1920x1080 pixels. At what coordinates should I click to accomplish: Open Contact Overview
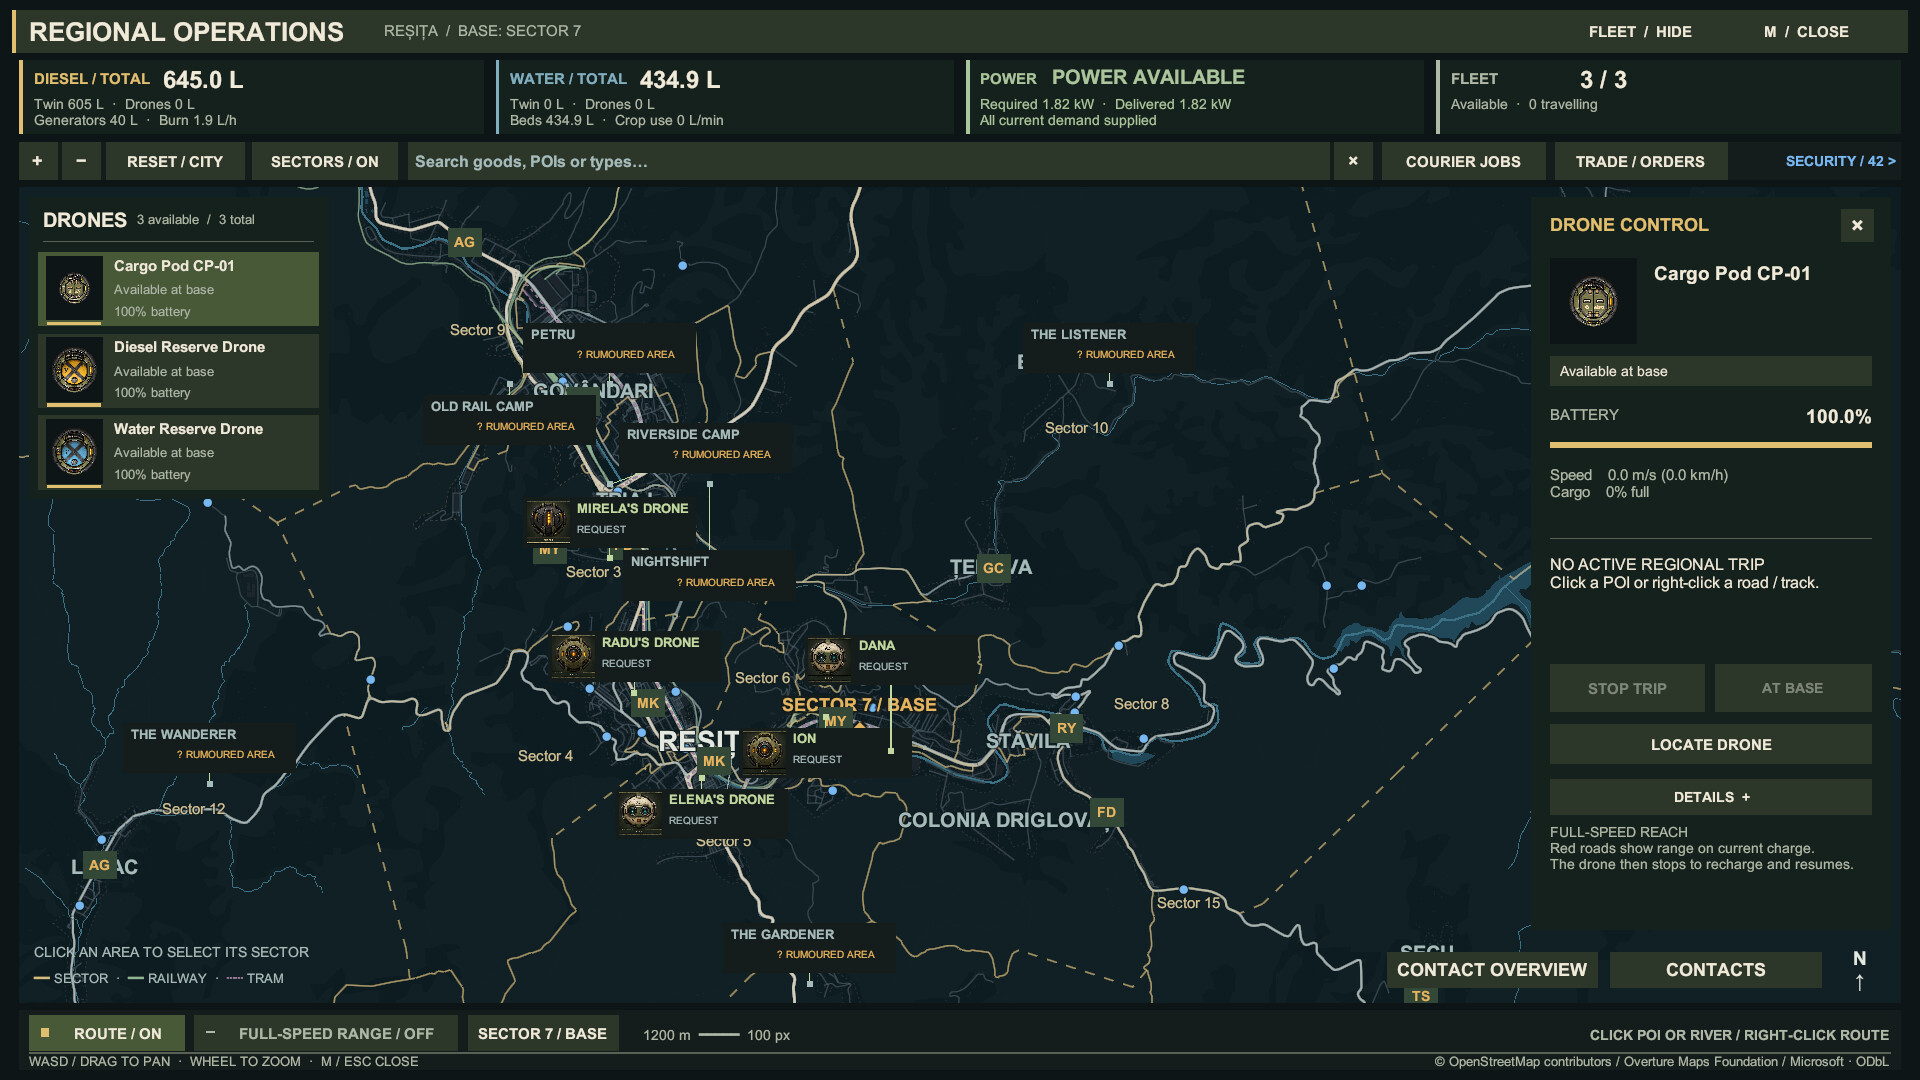tap(1491, 969)
